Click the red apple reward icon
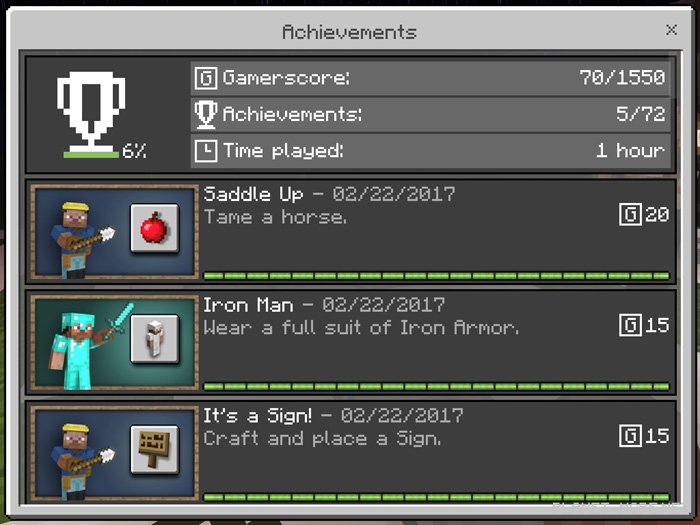 pyautogui.click(x=154, y=228)
